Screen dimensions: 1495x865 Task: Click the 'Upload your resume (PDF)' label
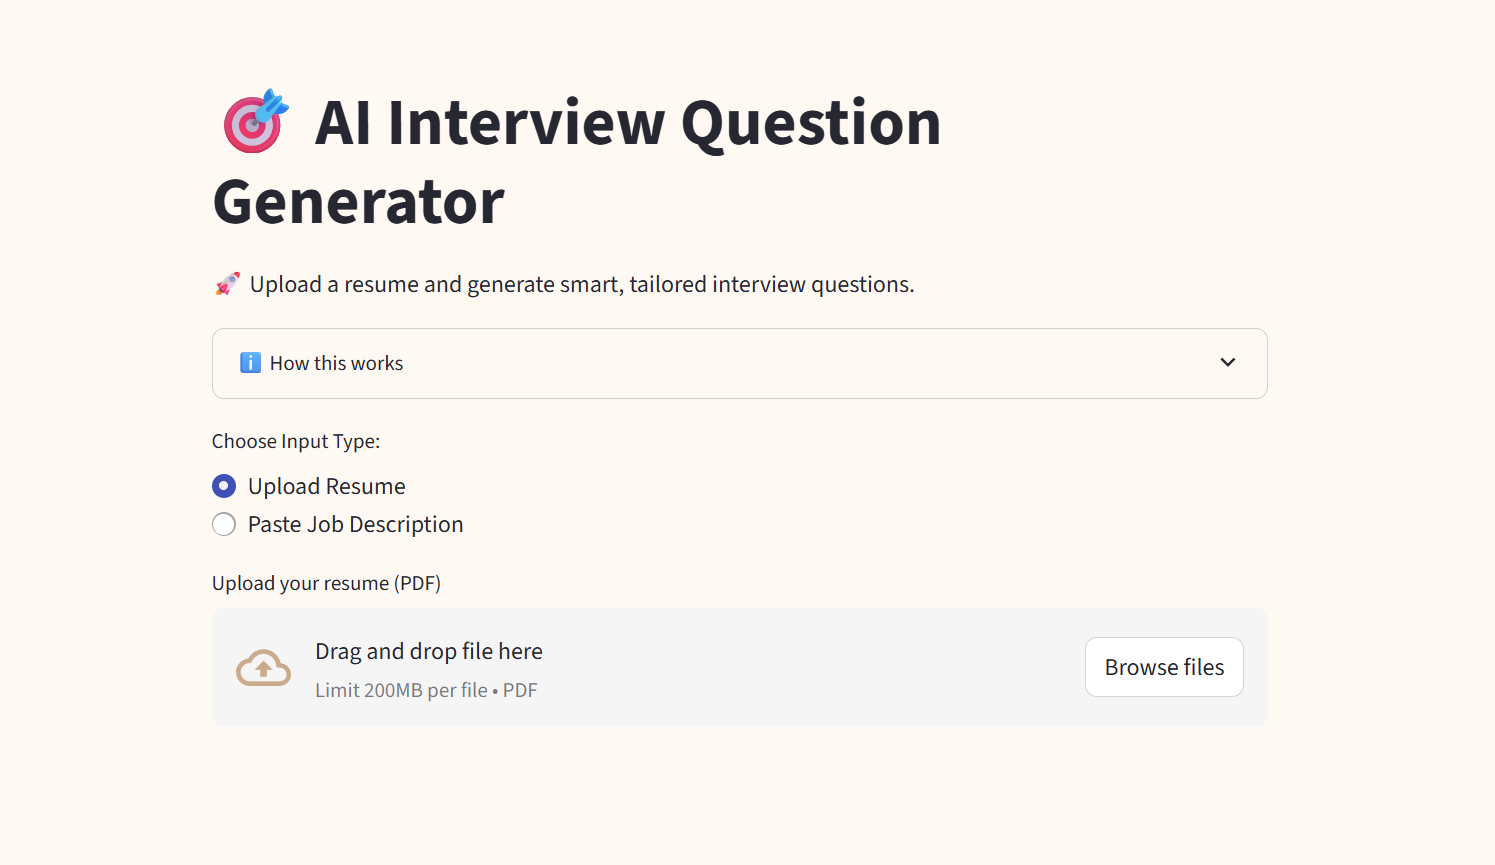pos(326,583)
